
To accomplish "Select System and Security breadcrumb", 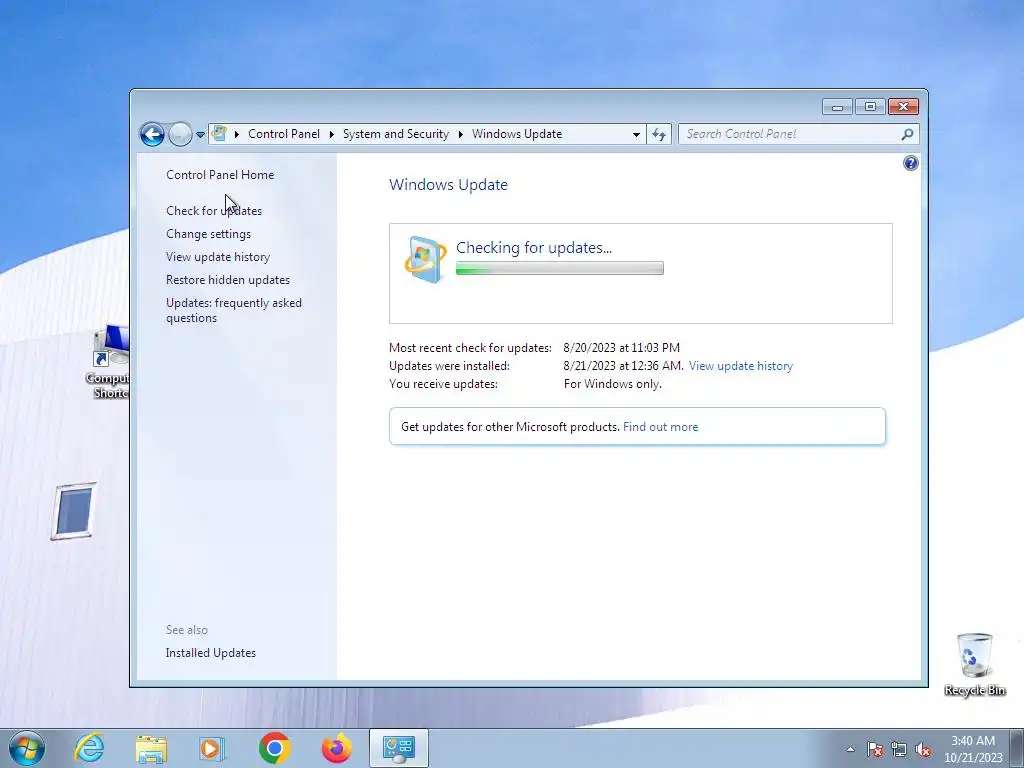I will click(x=396, y=134).
